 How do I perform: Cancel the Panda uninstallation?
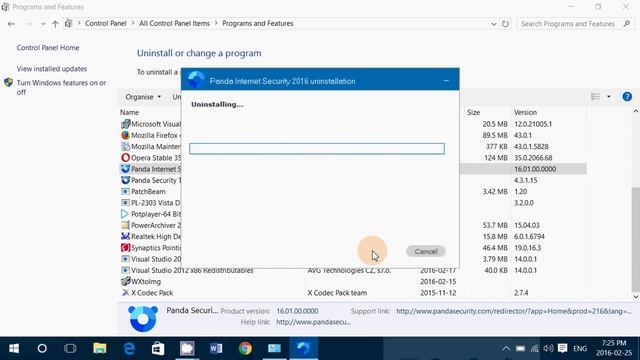point(426,251)
